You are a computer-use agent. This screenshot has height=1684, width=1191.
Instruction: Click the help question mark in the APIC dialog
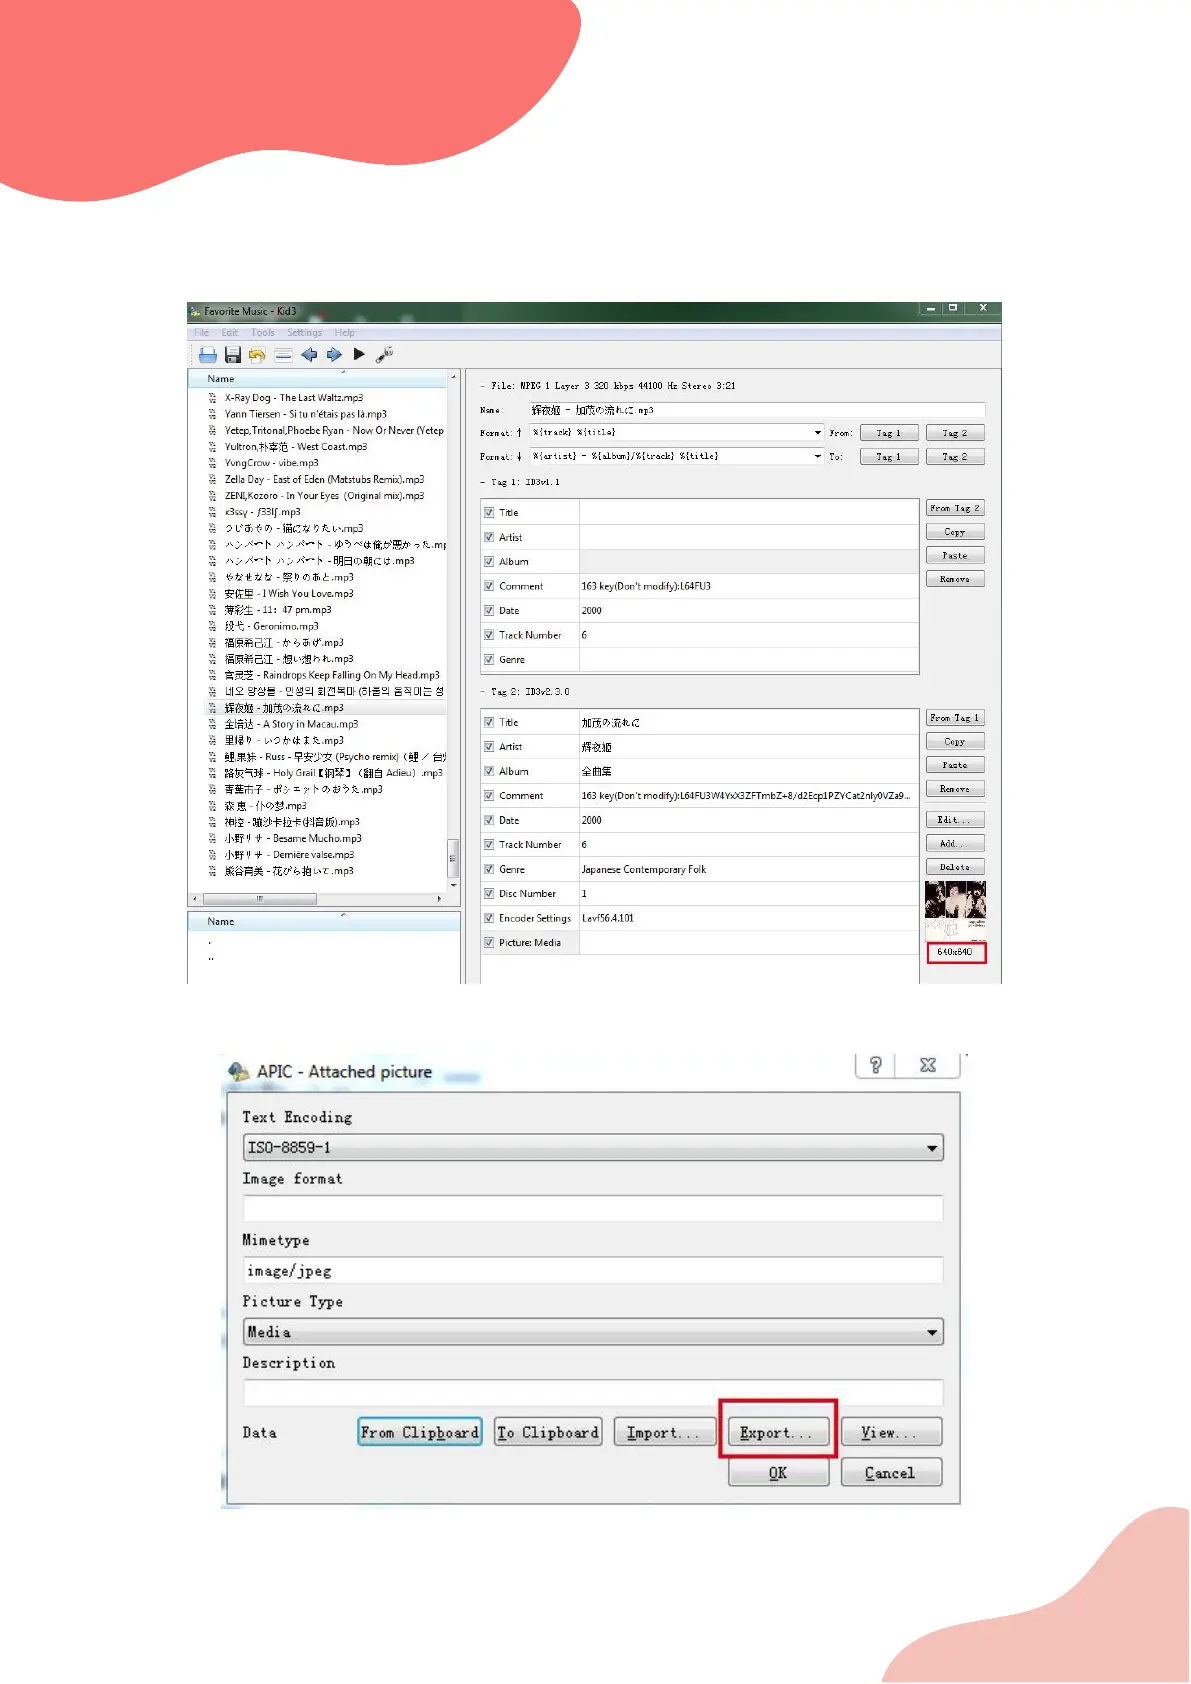pyautogui.click(x=875, y=1065)
